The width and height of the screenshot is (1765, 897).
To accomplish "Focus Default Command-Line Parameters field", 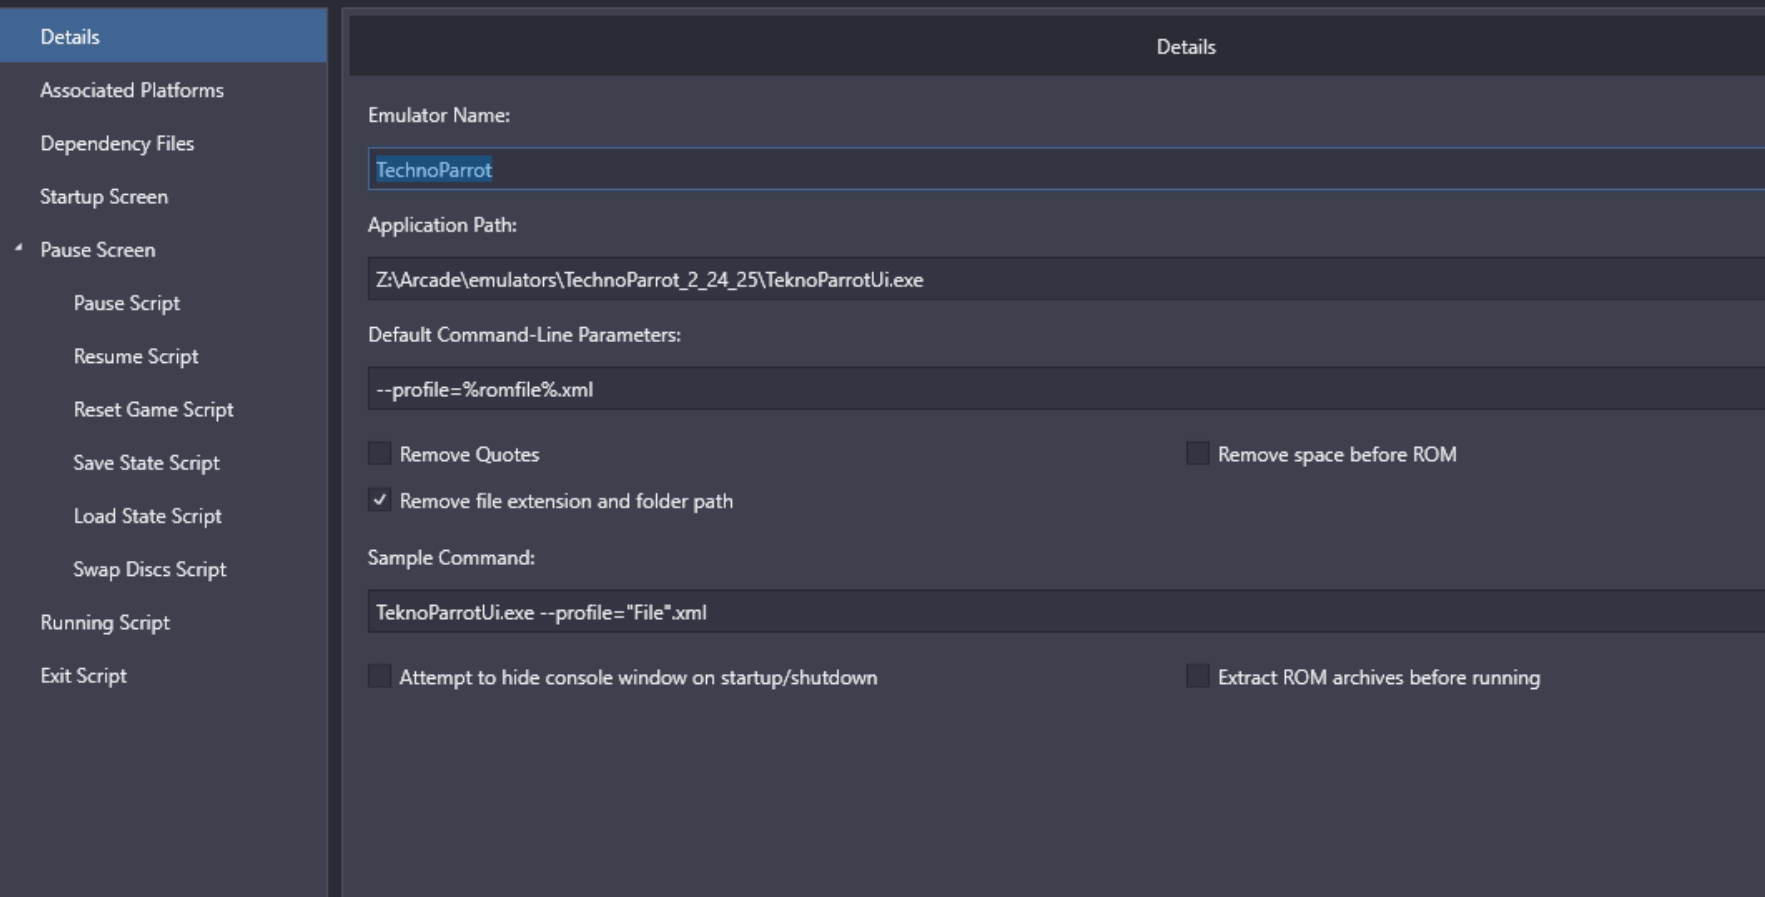I will pyautogui.click(x=1000, y=389).
